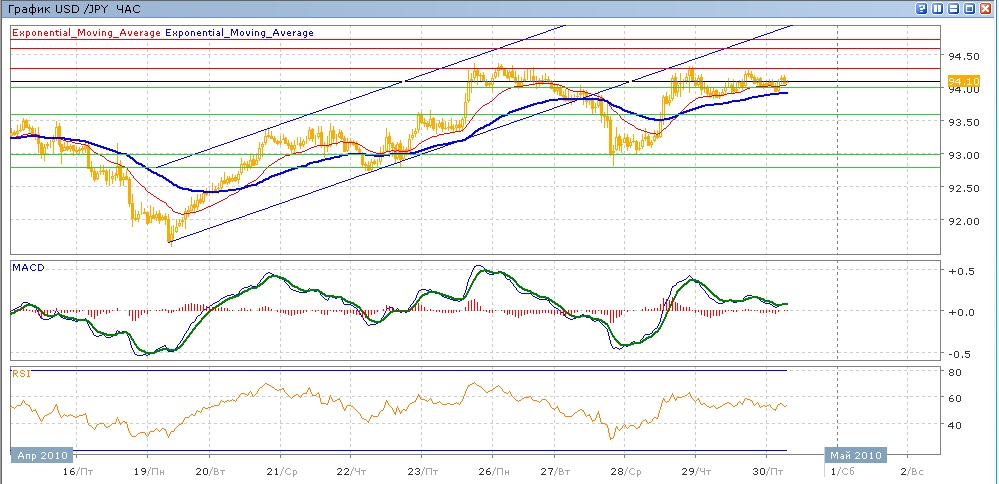This screenshot has height=484, width=999.
Task: Select the 16/Пт date on the time axis
Action: [x=79, y=472]
